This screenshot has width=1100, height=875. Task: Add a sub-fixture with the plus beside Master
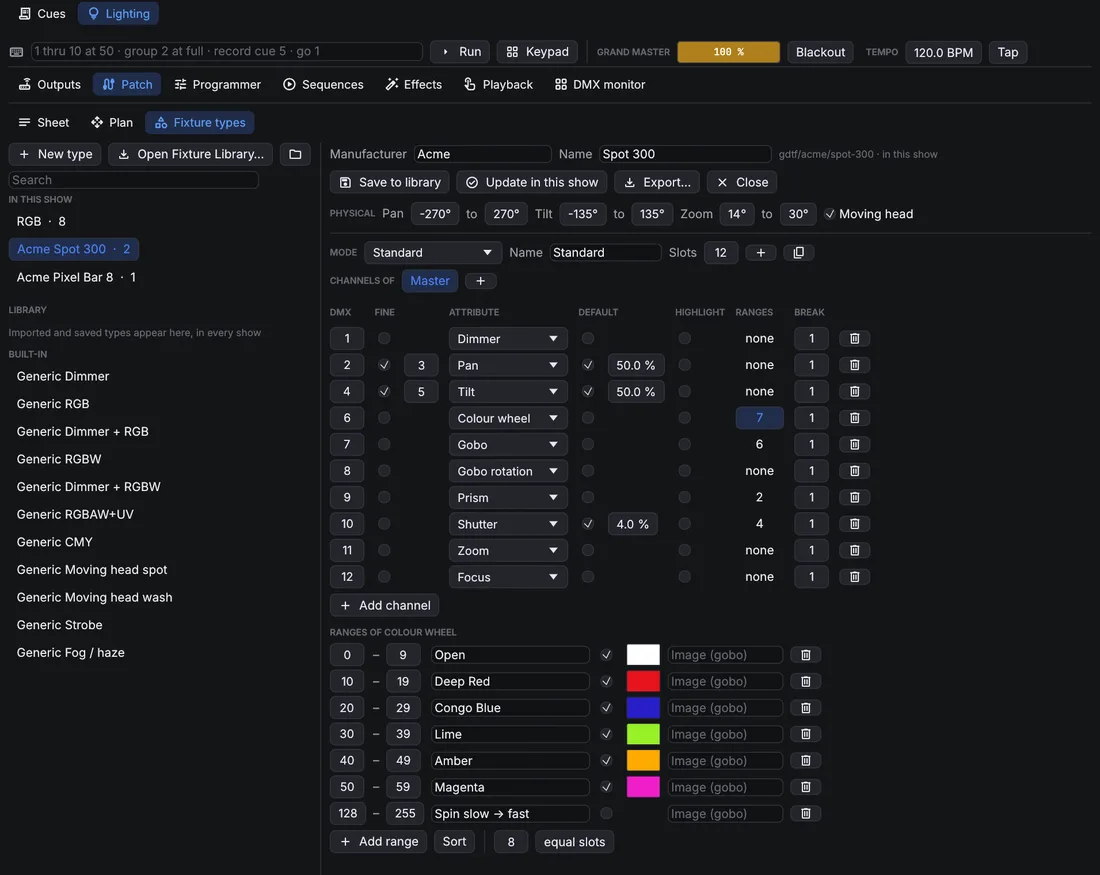(481, 281)
